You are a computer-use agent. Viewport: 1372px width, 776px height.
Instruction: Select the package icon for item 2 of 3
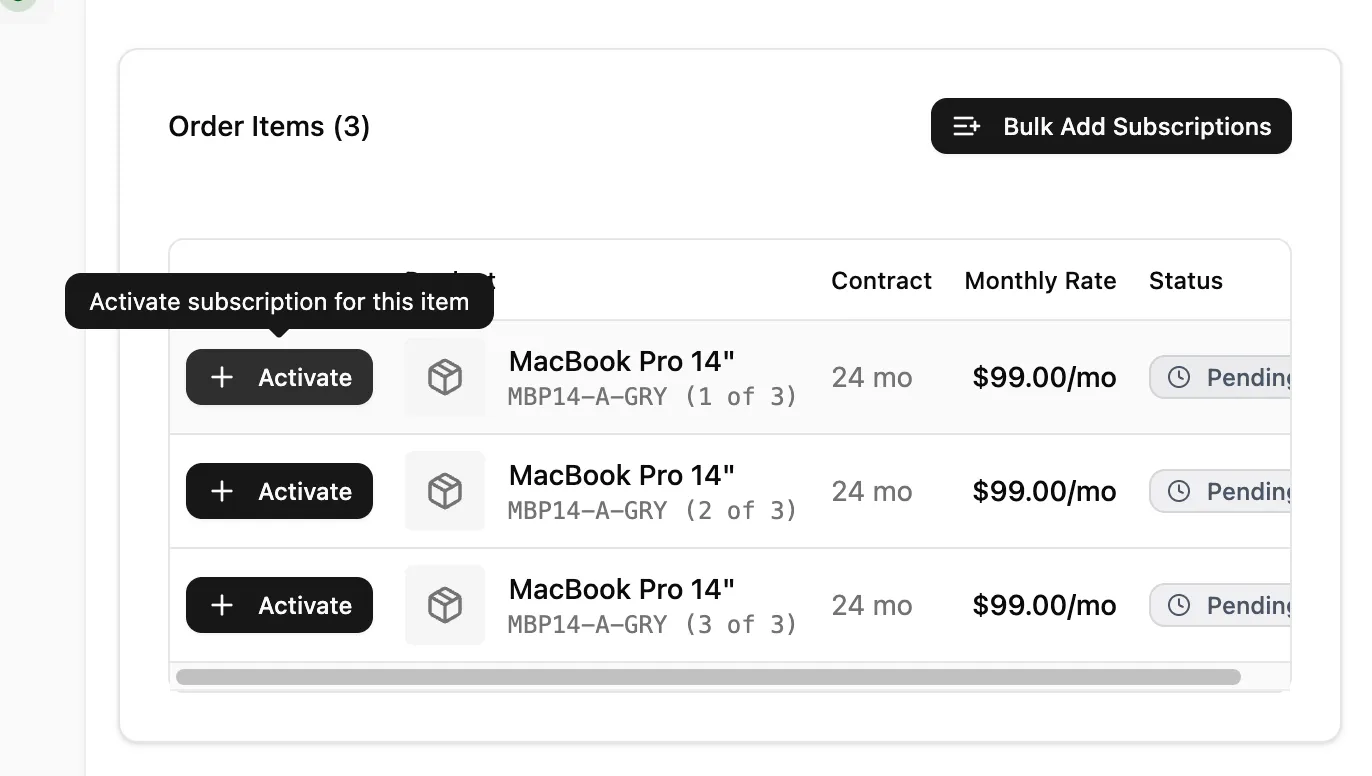click(445, 491)
